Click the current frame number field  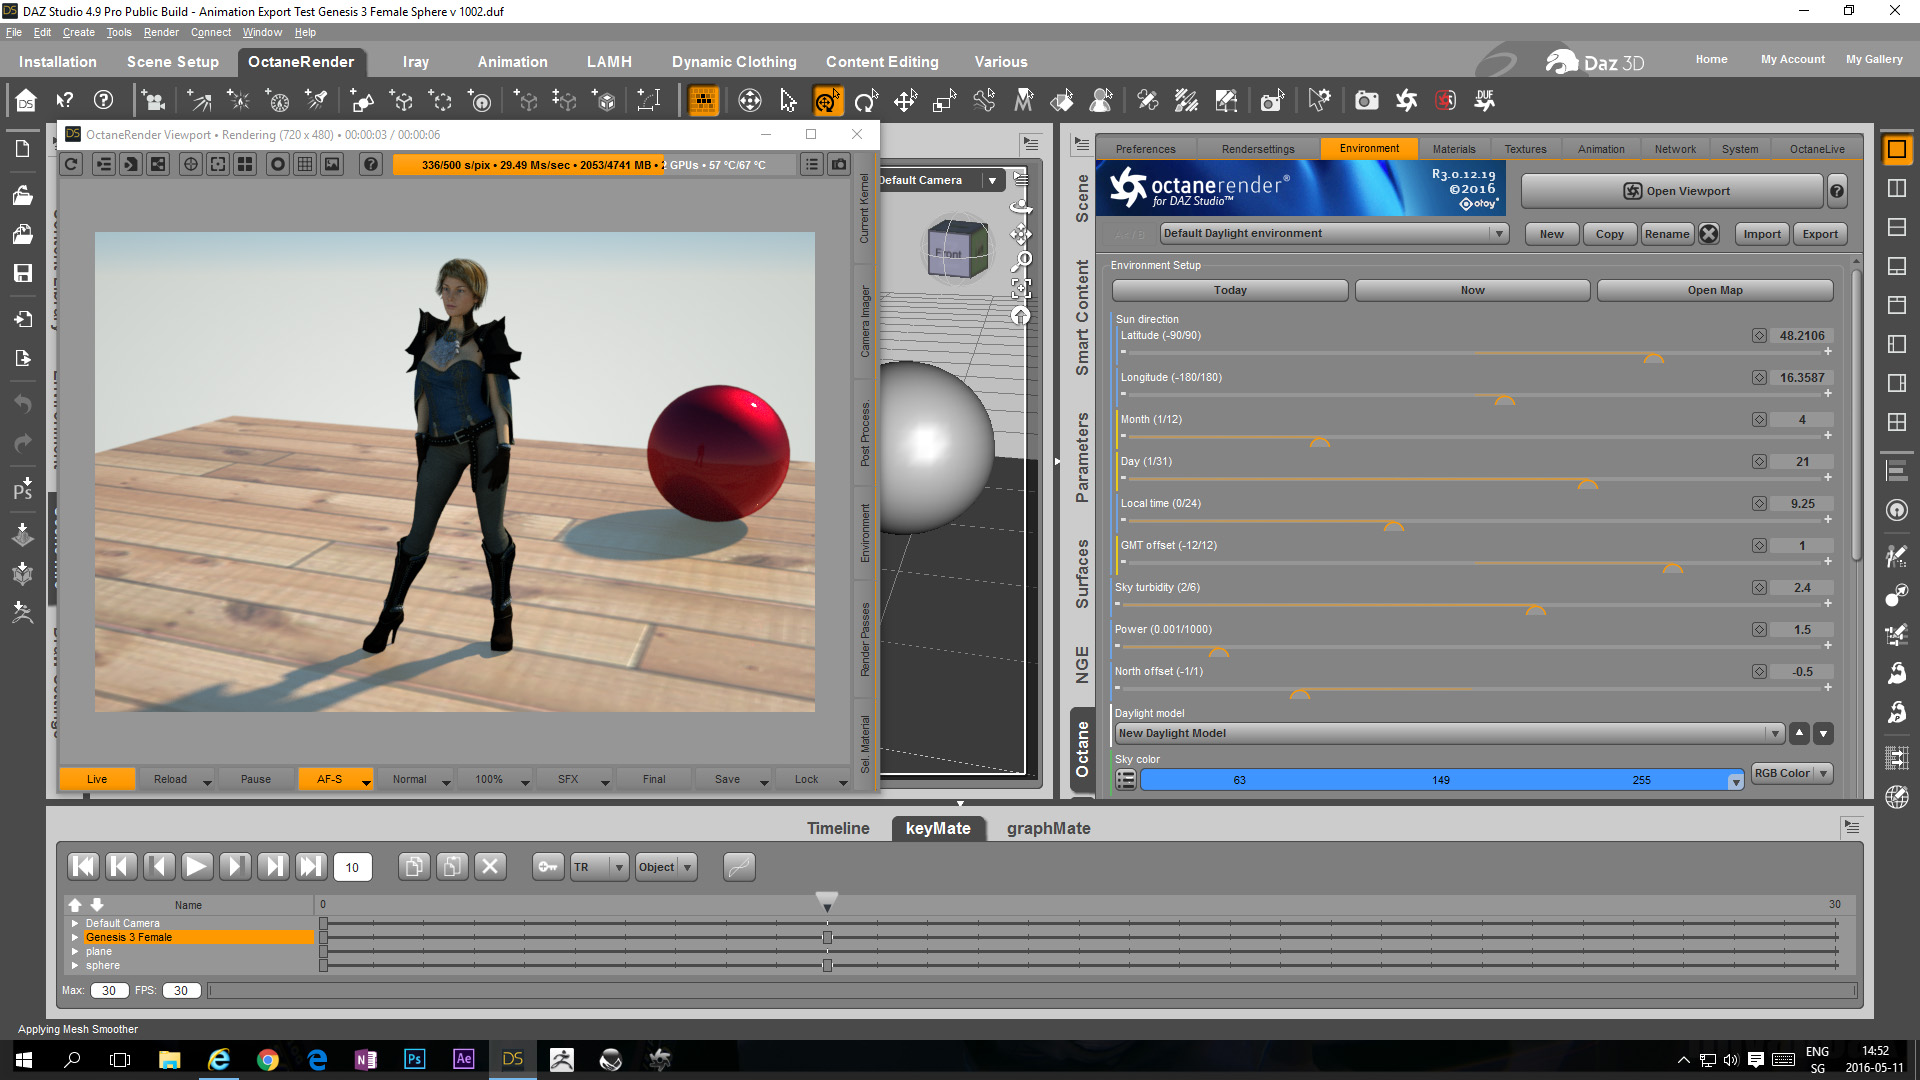[352, 867]
